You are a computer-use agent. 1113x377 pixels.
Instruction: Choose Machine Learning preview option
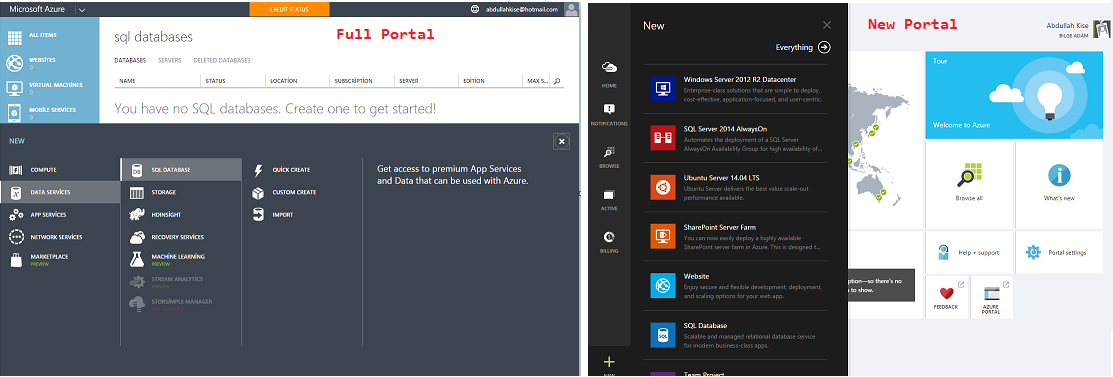pos(182,259)
